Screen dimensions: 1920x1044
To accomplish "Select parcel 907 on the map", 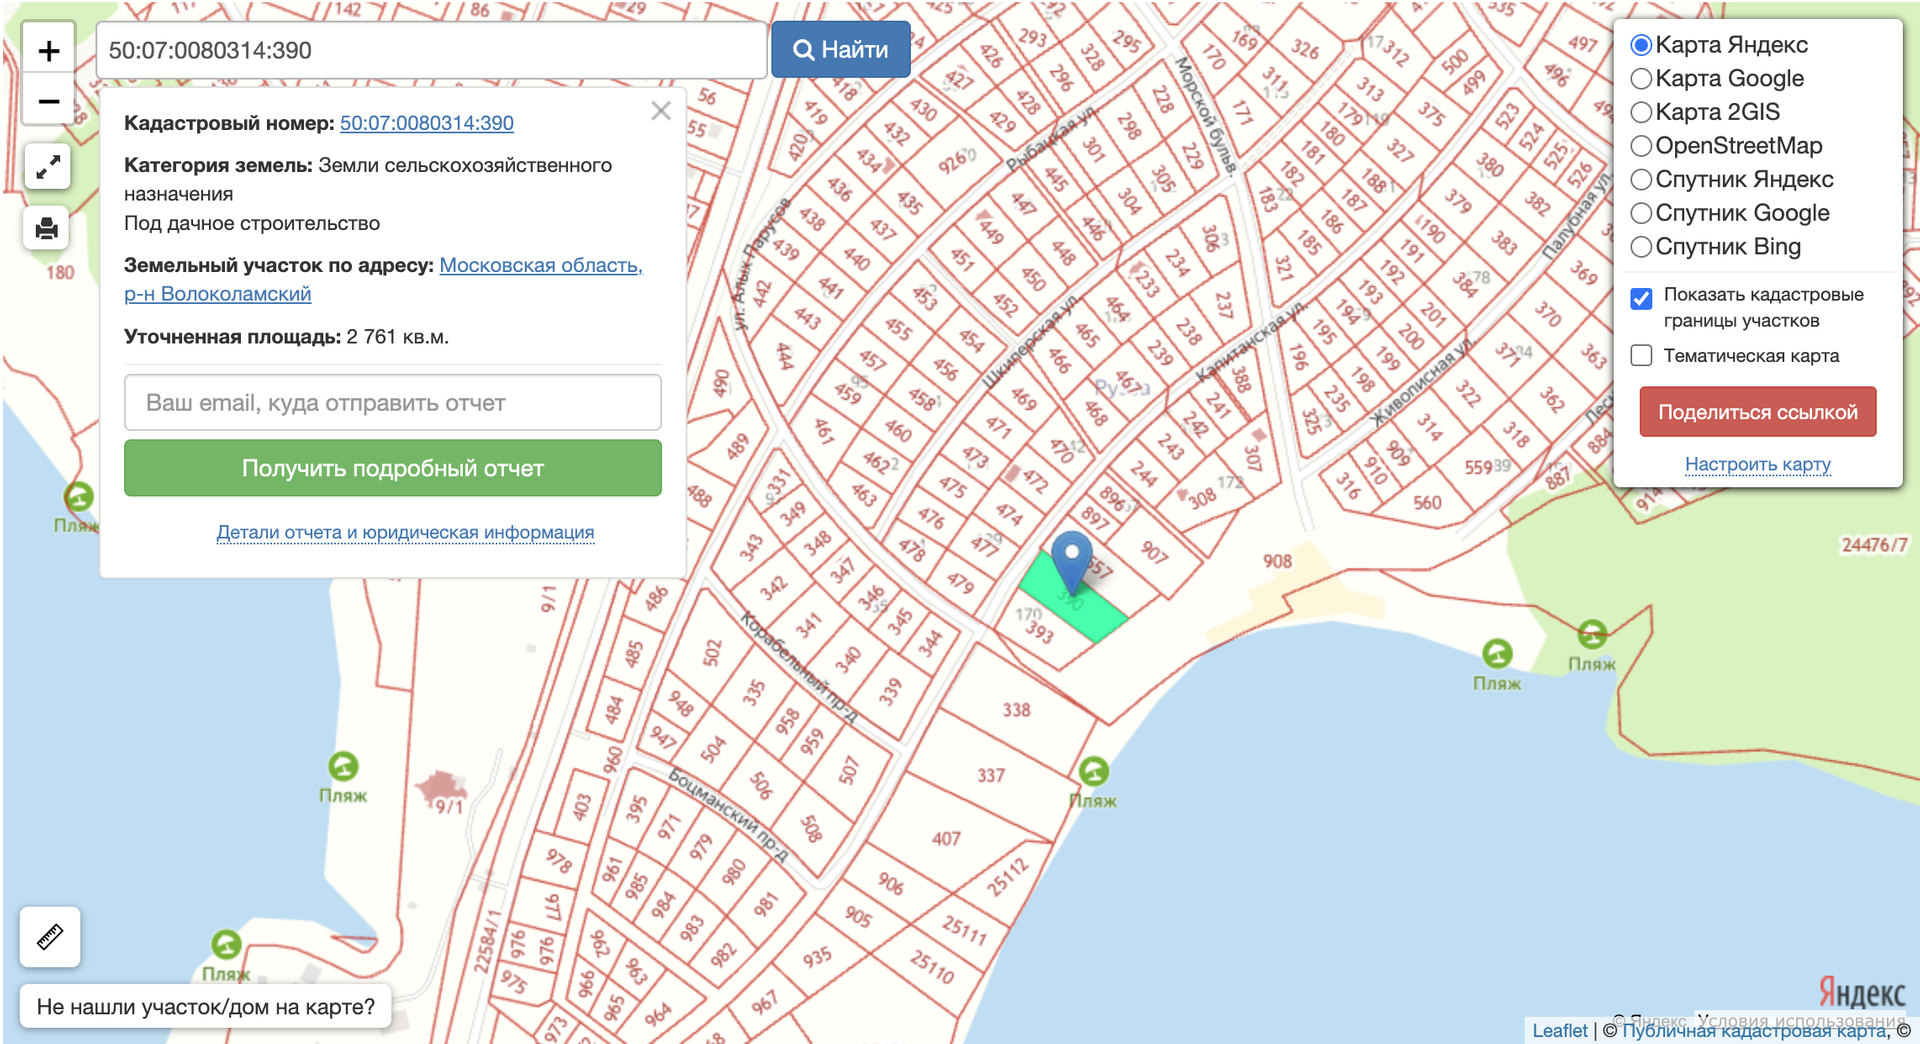I will (x=1155, y=552).
